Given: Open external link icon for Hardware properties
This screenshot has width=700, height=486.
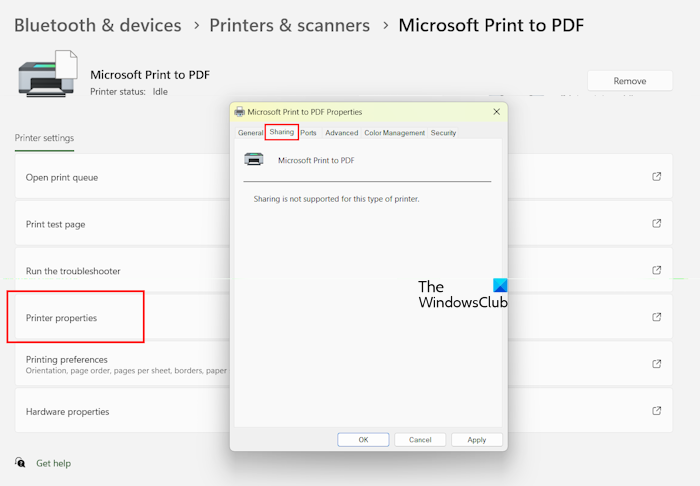Looking at the screenshot, I should coord(656,411).
